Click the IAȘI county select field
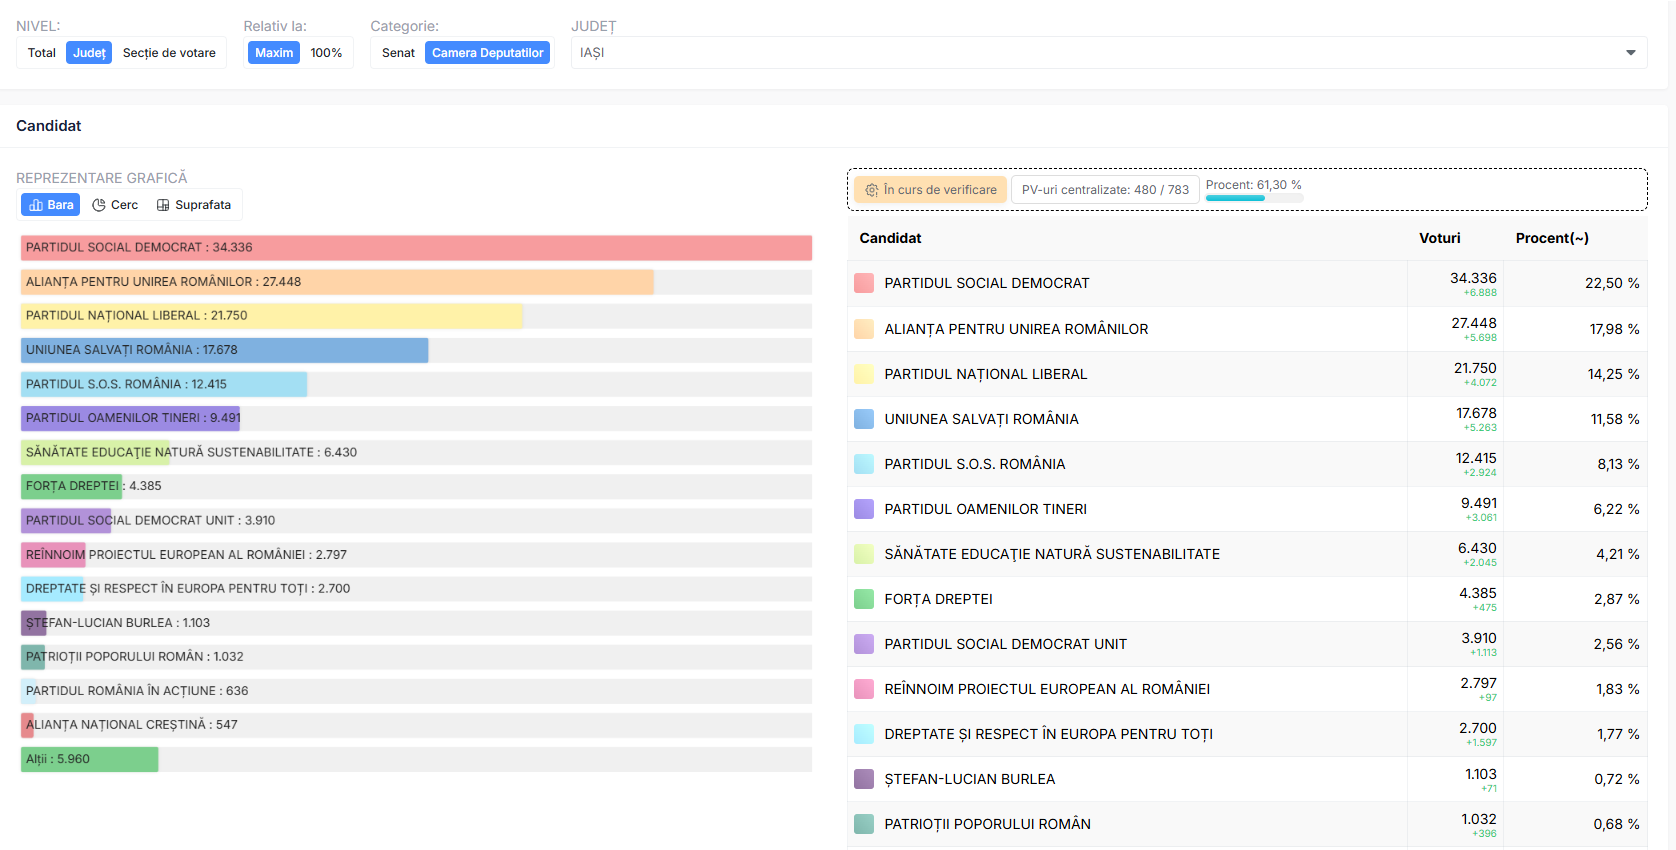The image size is (1676, 850). click(1109, 53)
